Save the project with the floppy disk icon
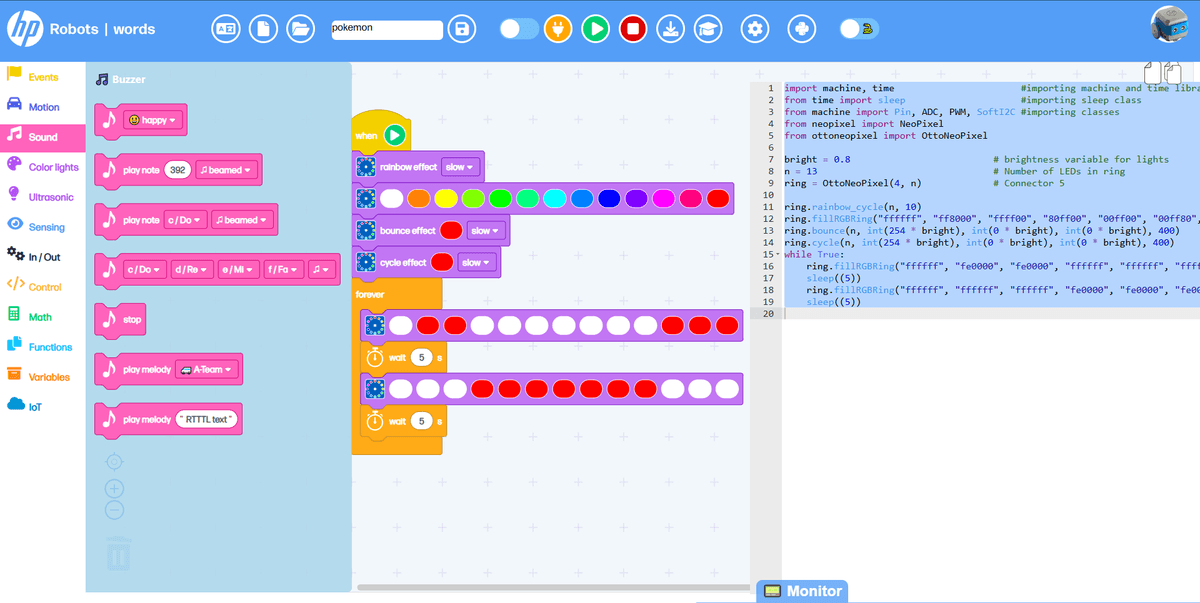The image size is (1200, 603). coord(461,29)
